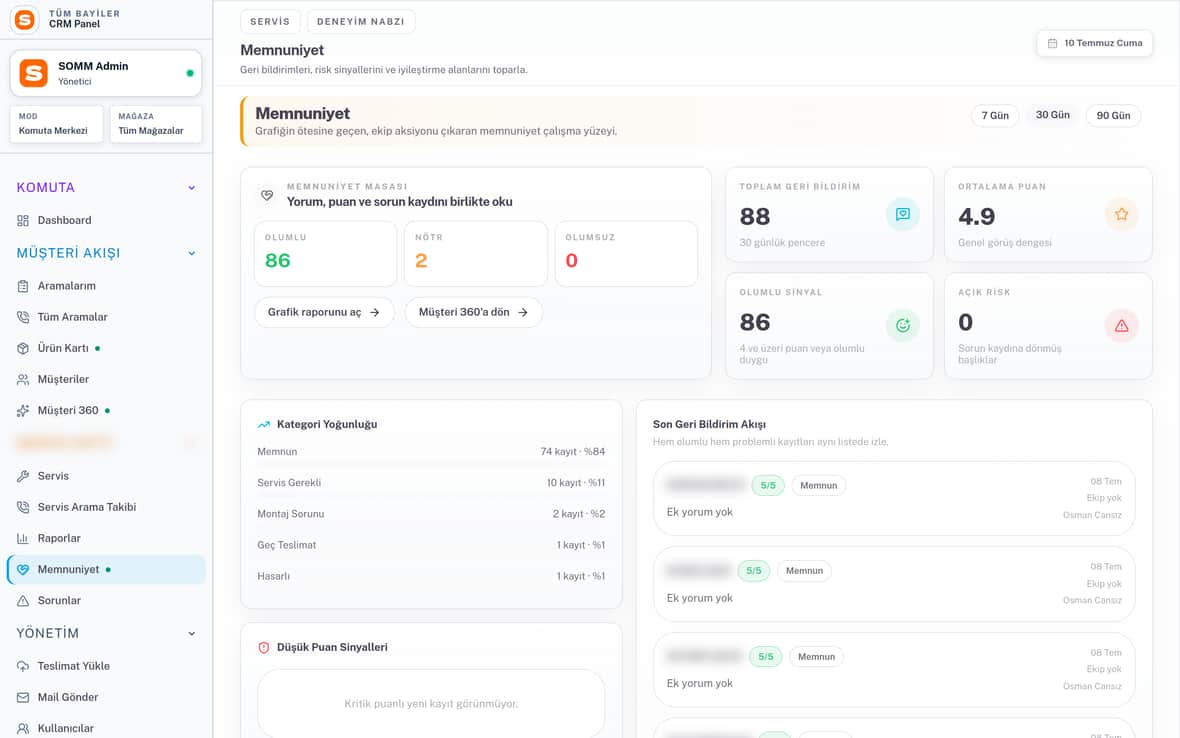Click Müşteri 360'a dön button
The width and height of the screenshot is (1180, 738).
(473, 312)
